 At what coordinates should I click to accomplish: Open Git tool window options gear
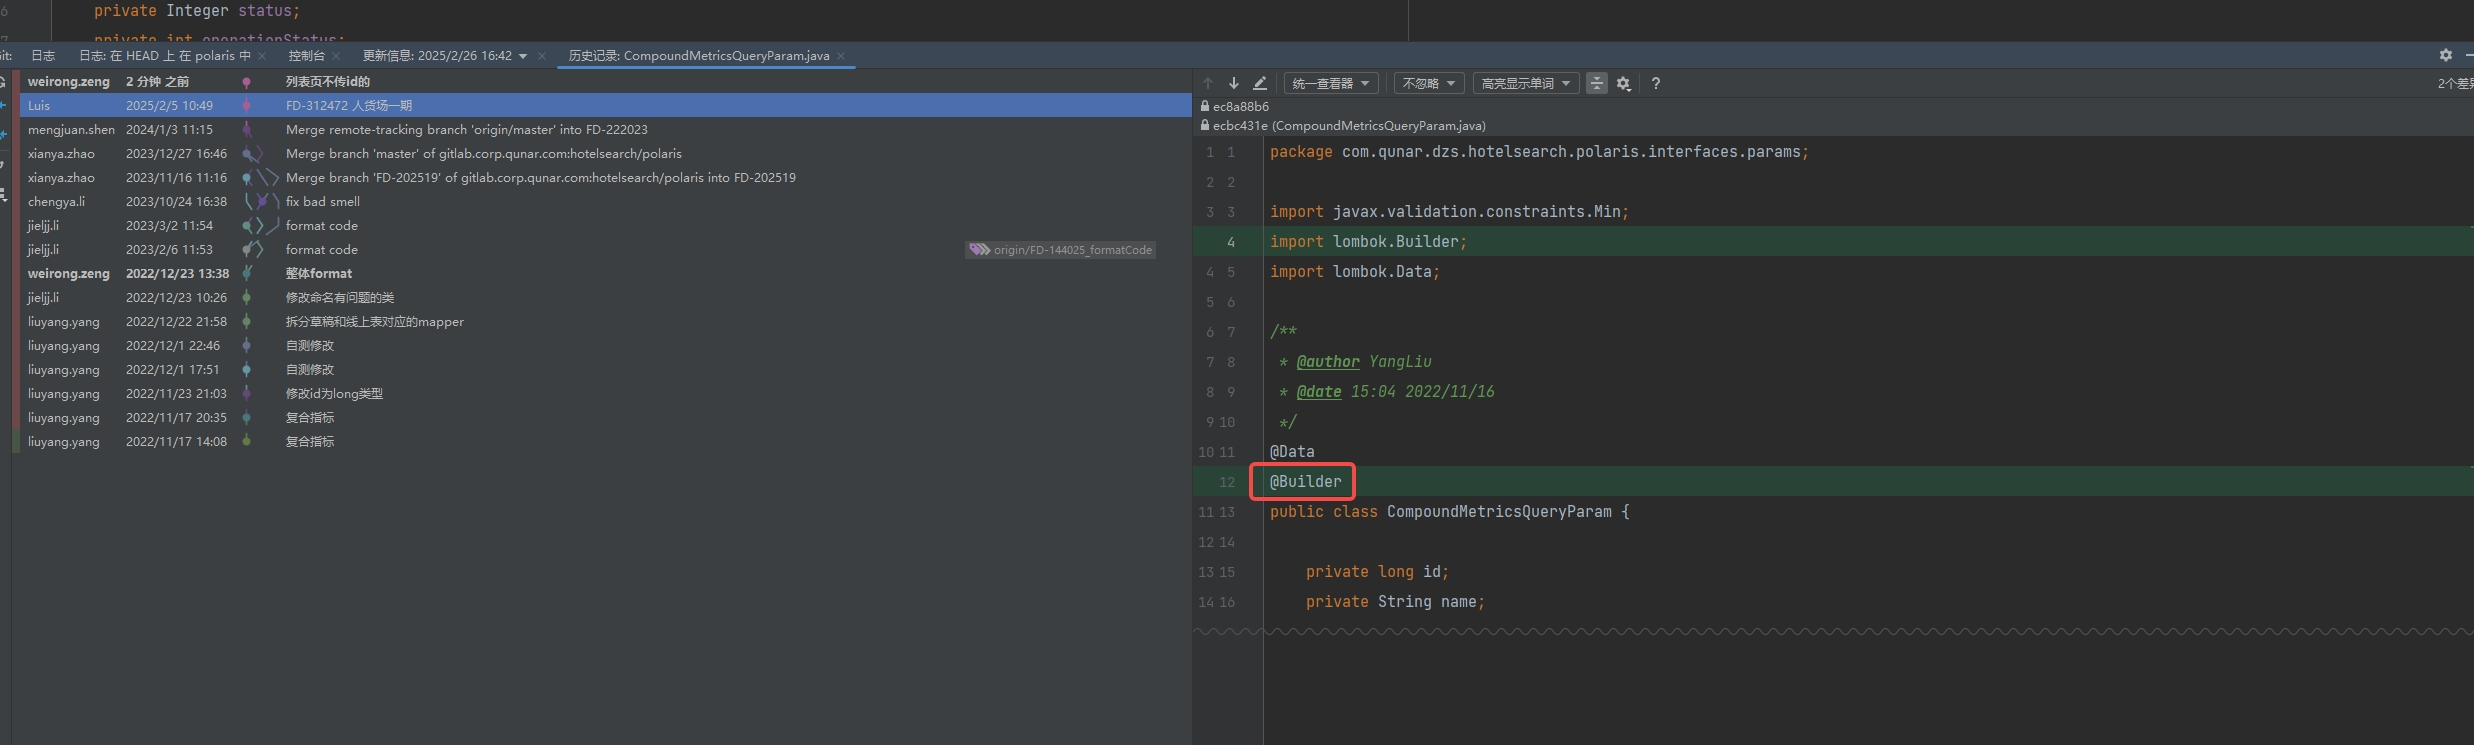click(x=2446, y=56)
